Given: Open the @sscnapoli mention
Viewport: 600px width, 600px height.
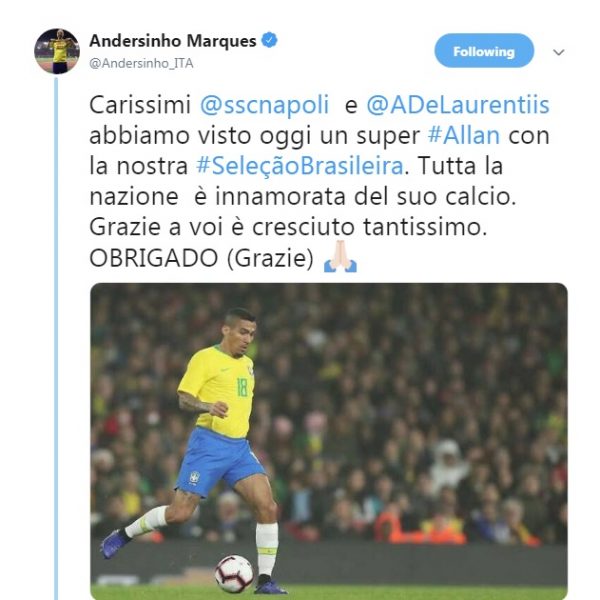Looking at the screenshot, I should (x=264, y=104).
